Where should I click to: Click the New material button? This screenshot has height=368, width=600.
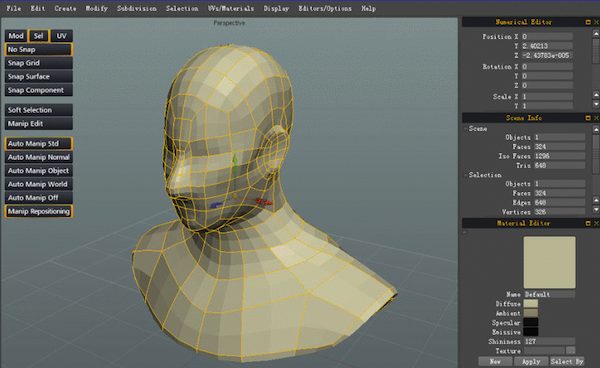click(x=495, y=361)
